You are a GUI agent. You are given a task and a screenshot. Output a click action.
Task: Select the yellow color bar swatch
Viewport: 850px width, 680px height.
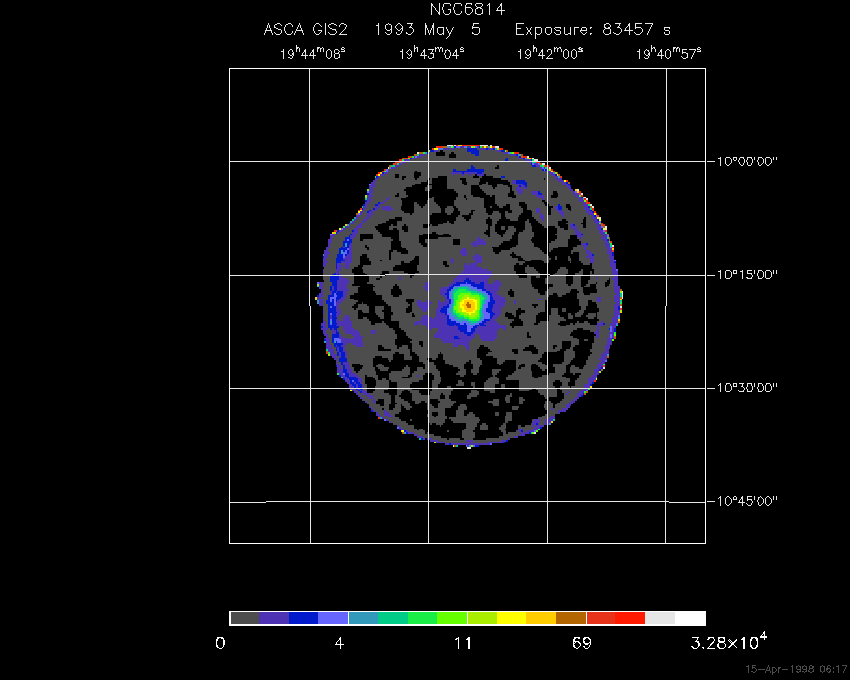tap(512, 618)
